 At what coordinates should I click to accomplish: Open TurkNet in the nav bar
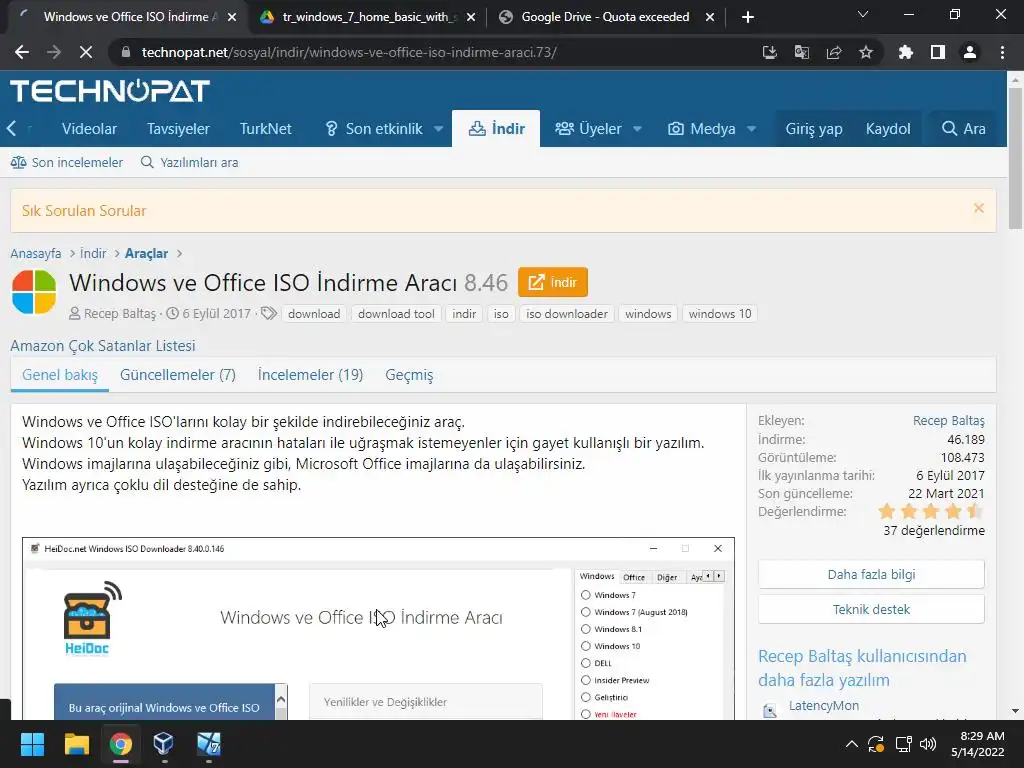pos(266,129)
